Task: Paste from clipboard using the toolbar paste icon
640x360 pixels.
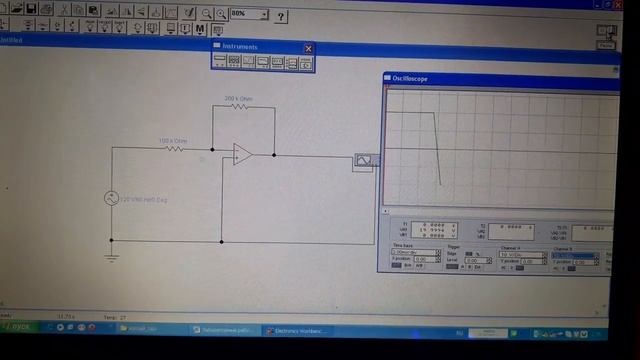Action: coord(93,11)
